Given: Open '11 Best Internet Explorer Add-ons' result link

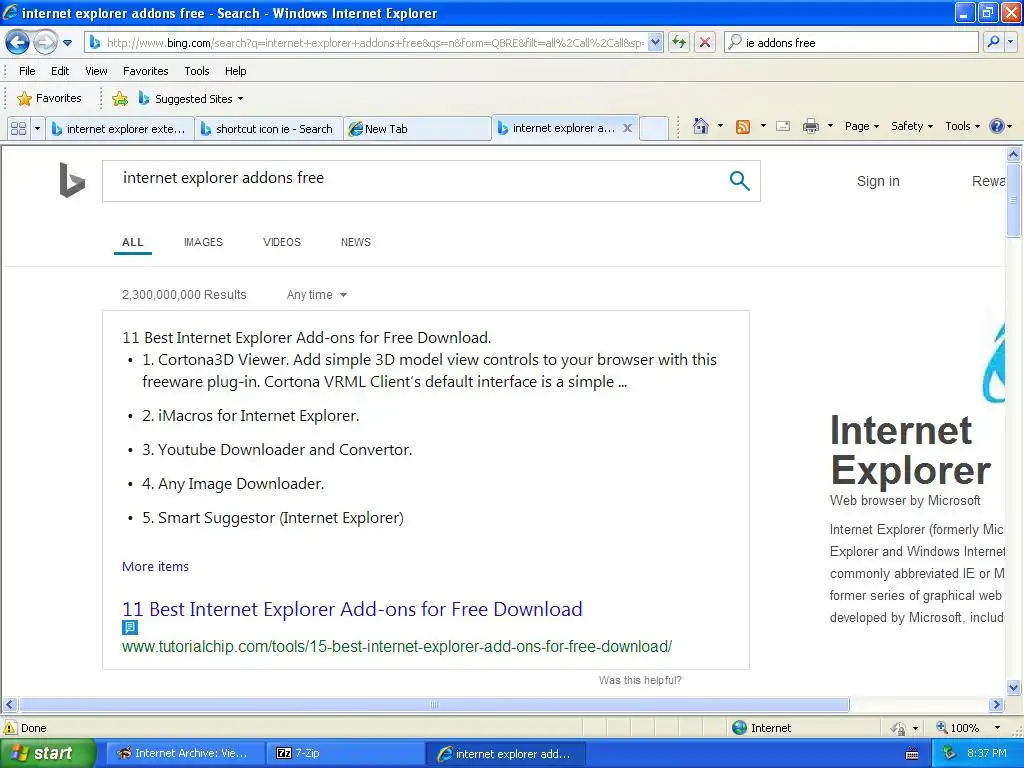Looking at the screenshot, I should (x=352, y=609).
